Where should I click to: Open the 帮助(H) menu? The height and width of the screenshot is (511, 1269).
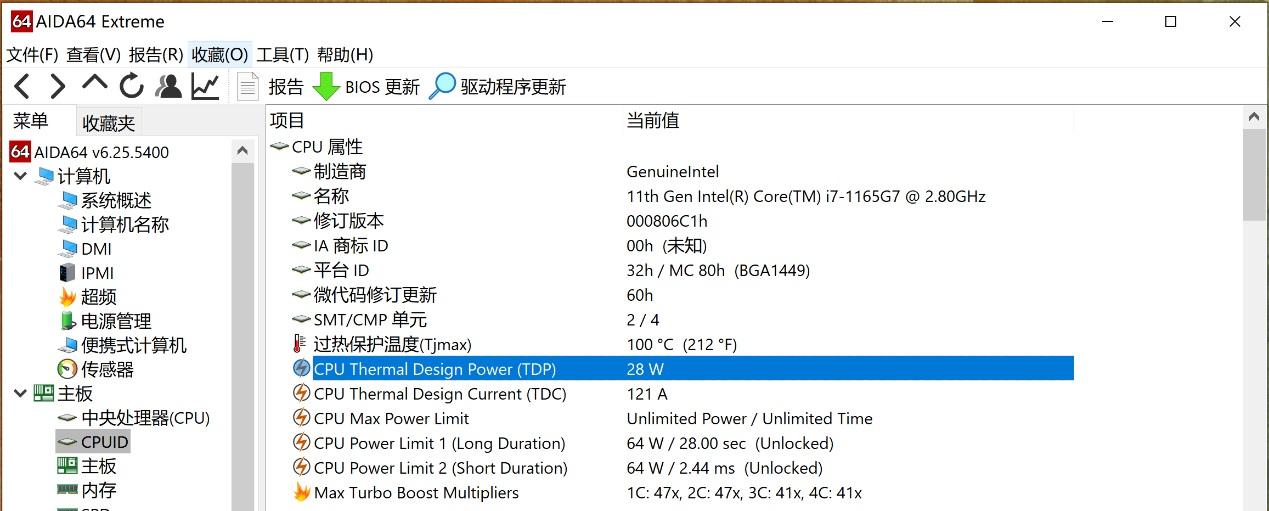tap(345, 55)
